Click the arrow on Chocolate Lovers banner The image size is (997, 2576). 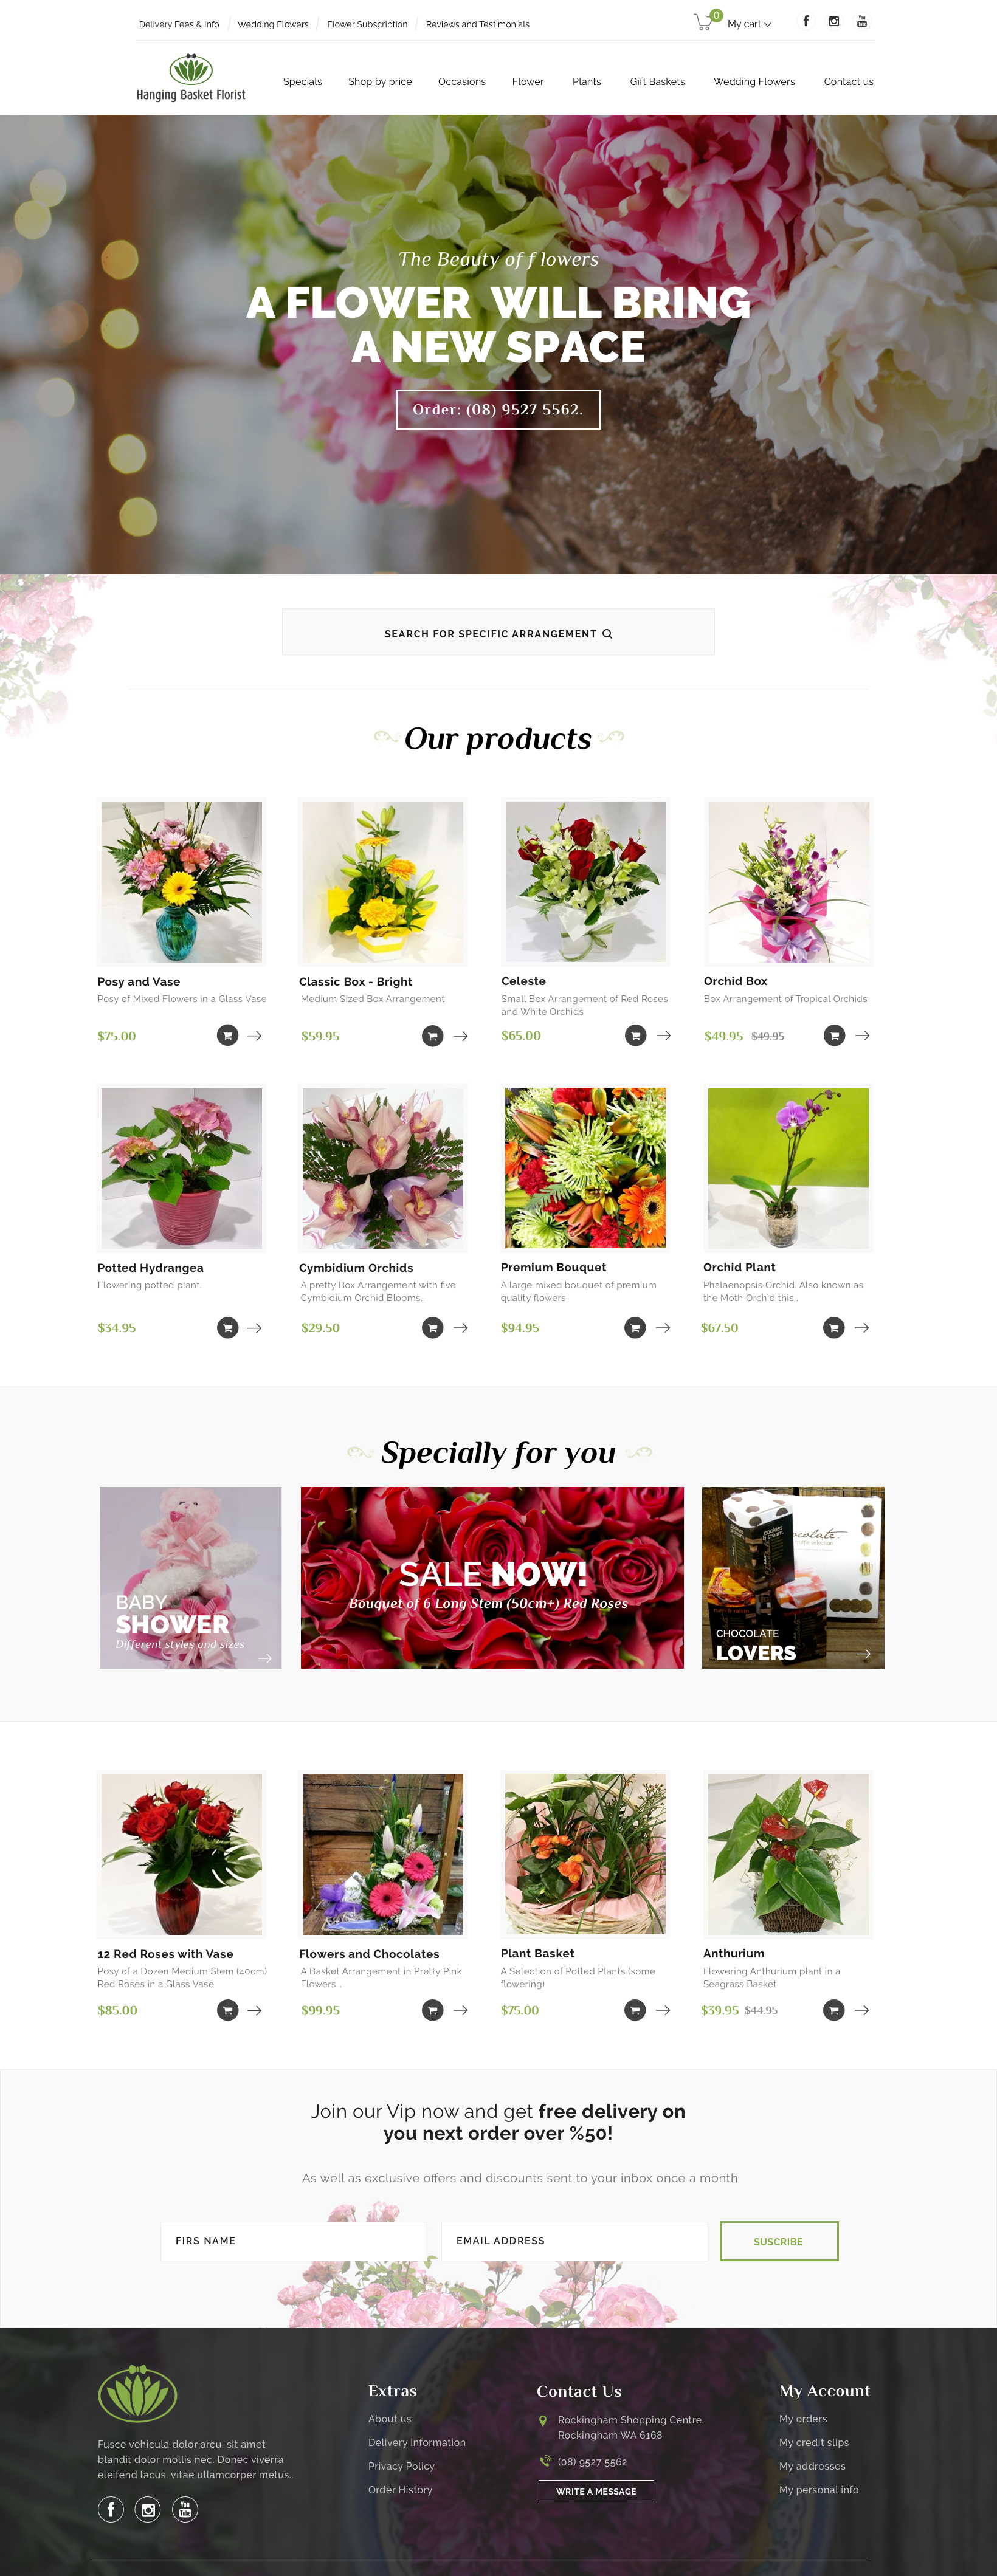click(864, 1653)
